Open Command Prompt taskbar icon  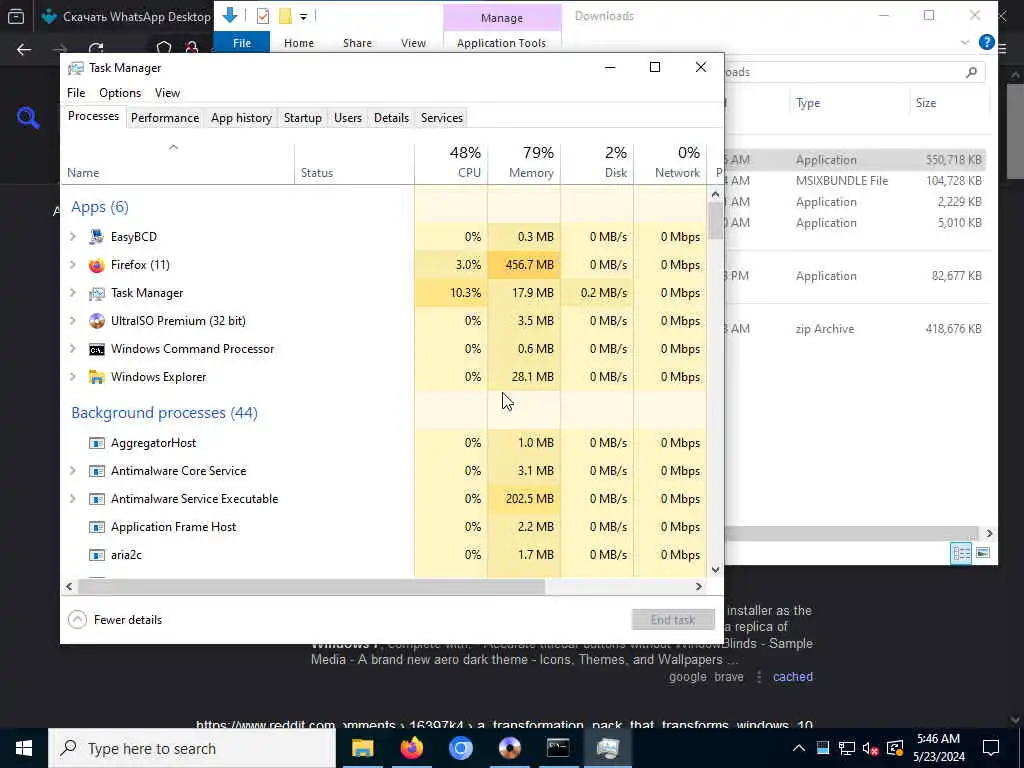558,748
